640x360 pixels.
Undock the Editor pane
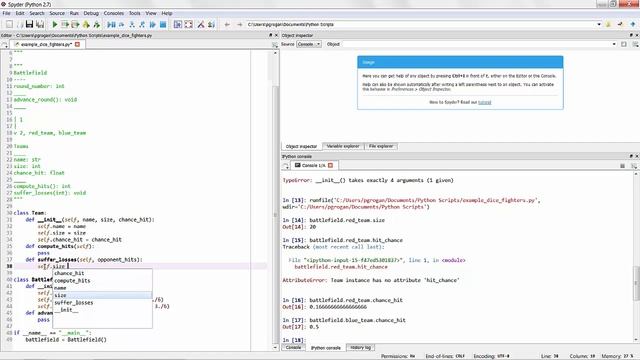coord(270,36)
